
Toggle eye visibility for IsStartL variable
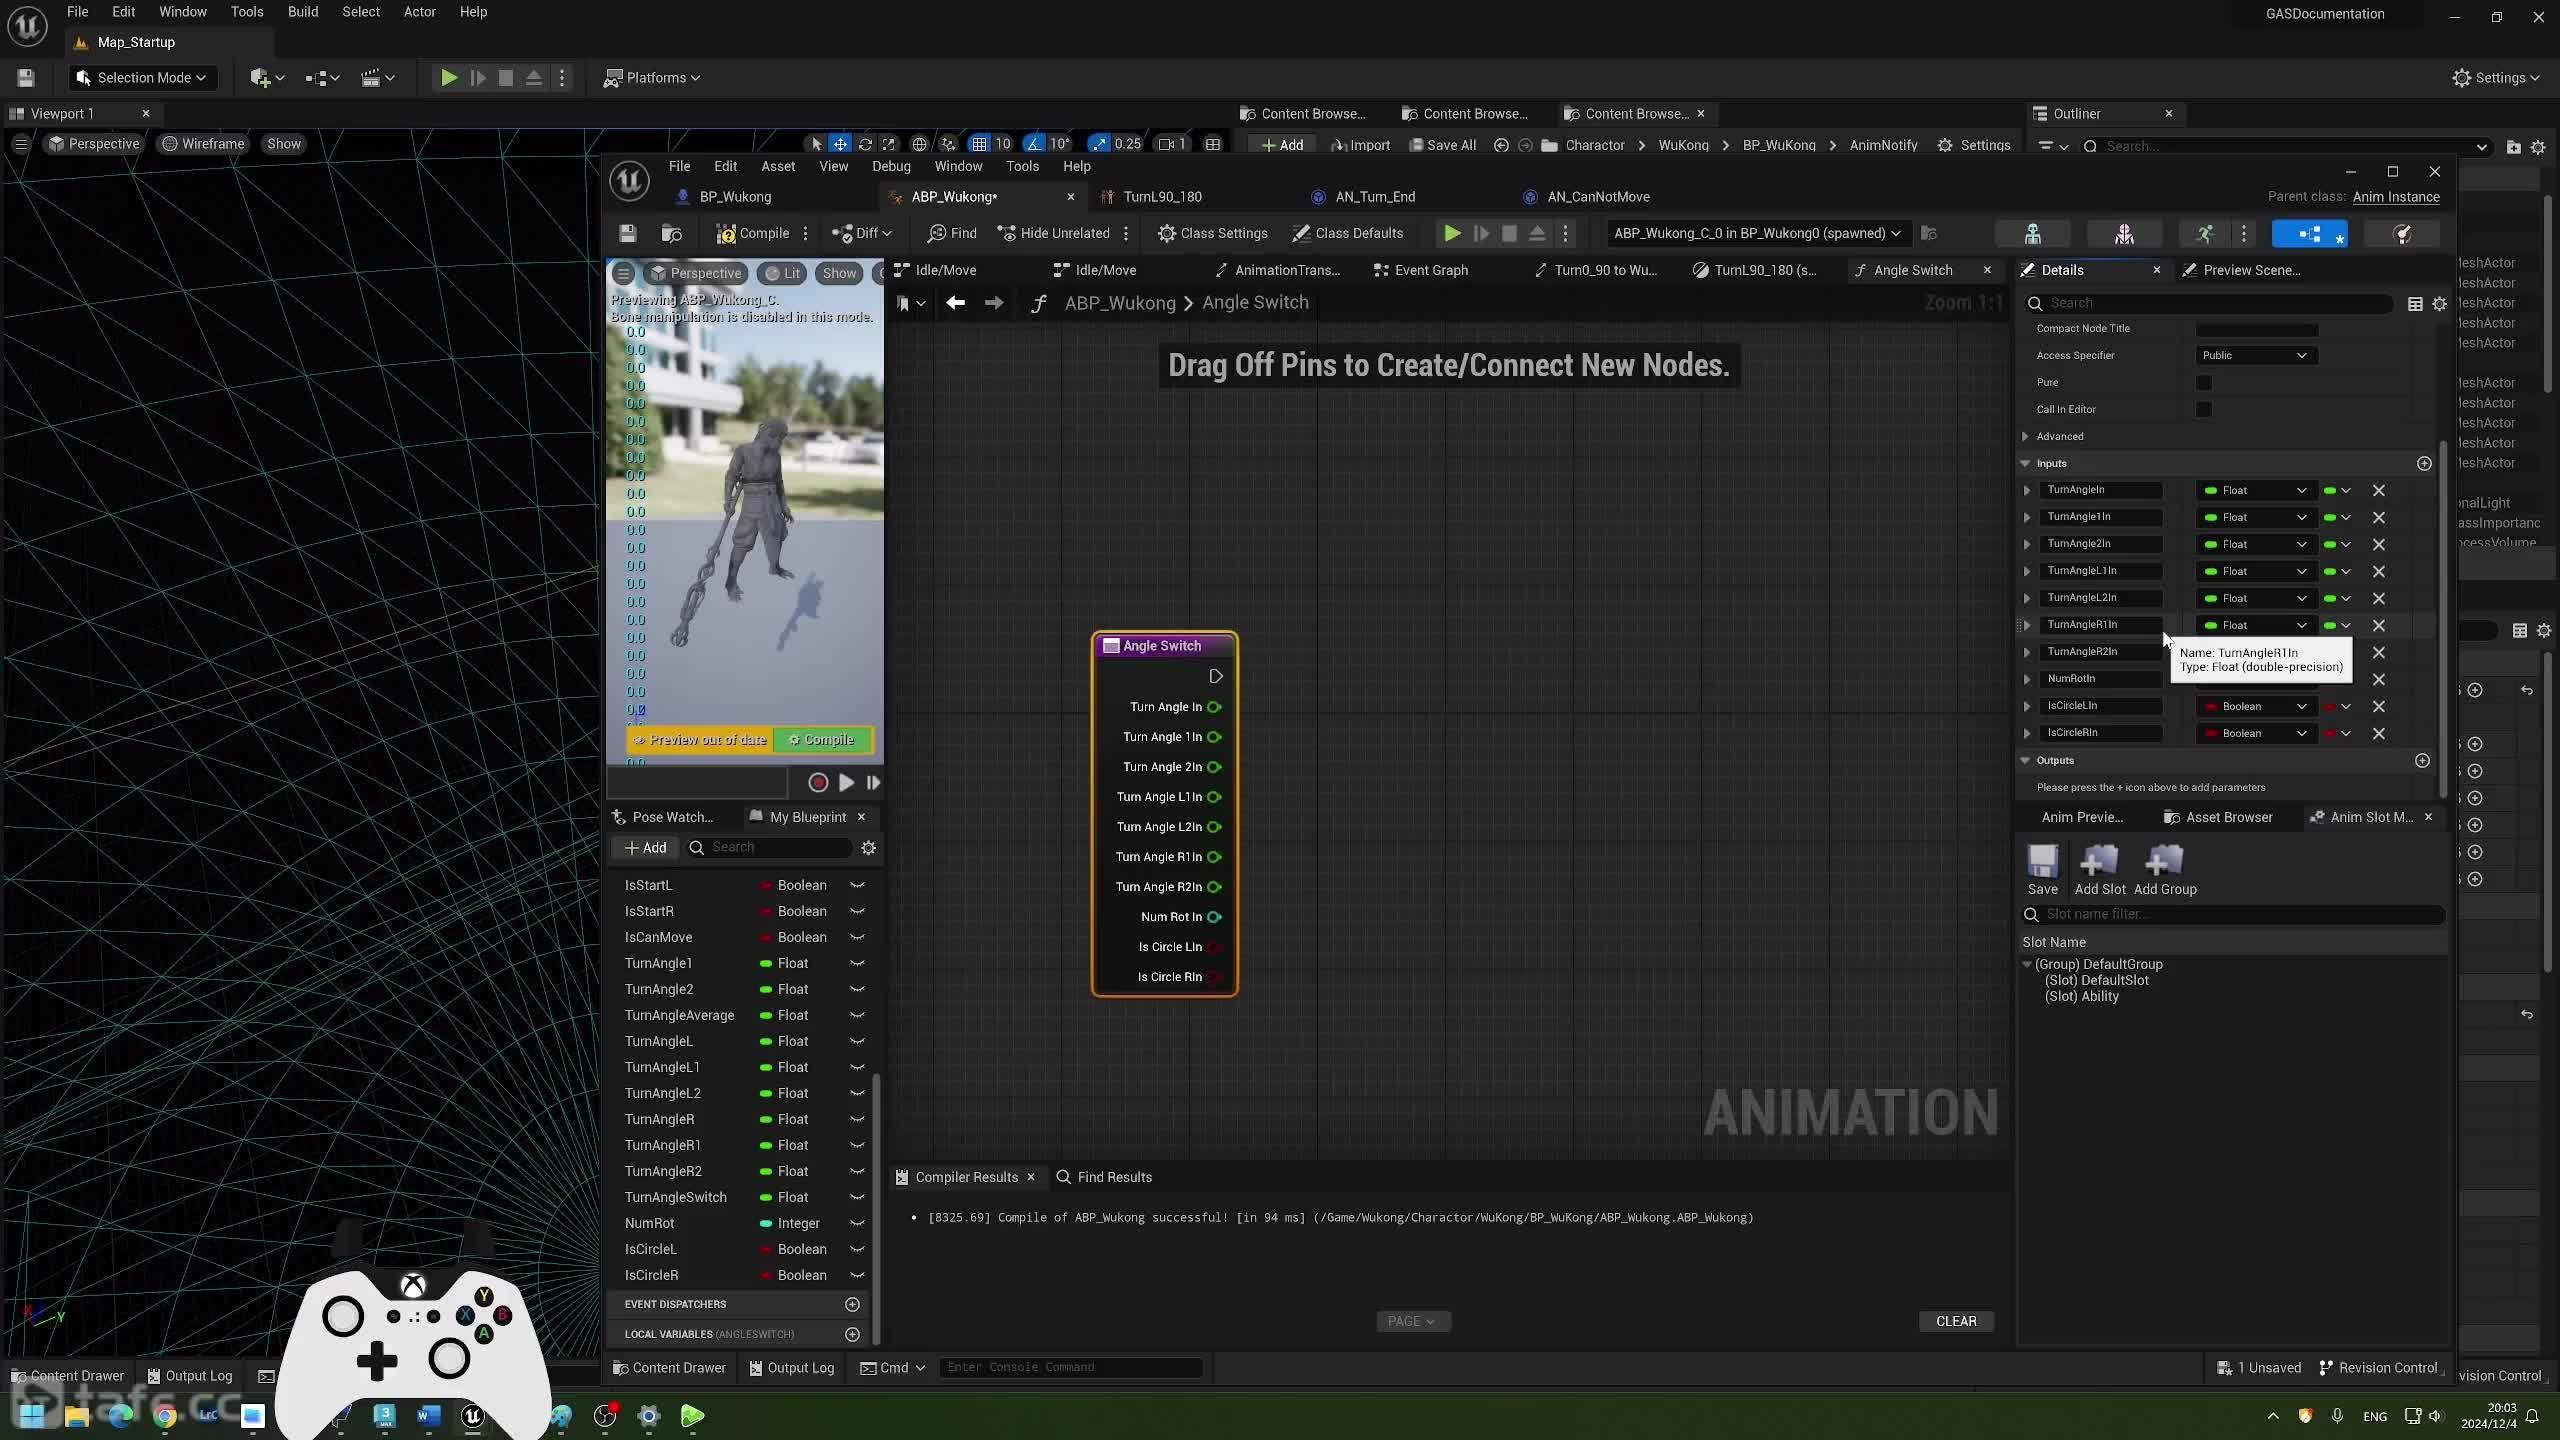click(857, 885)
